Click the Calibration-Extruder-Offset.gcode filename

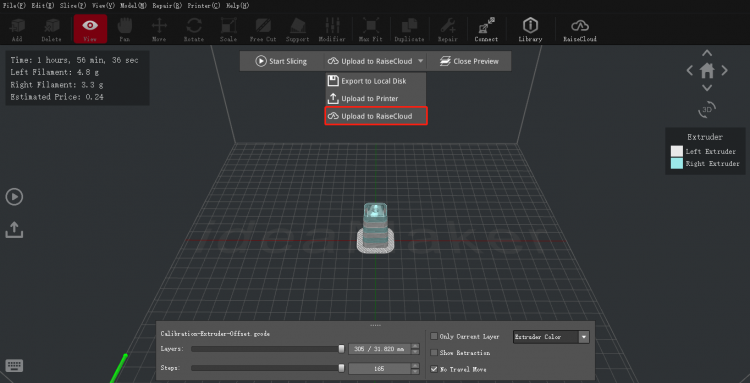click(215, 334)
